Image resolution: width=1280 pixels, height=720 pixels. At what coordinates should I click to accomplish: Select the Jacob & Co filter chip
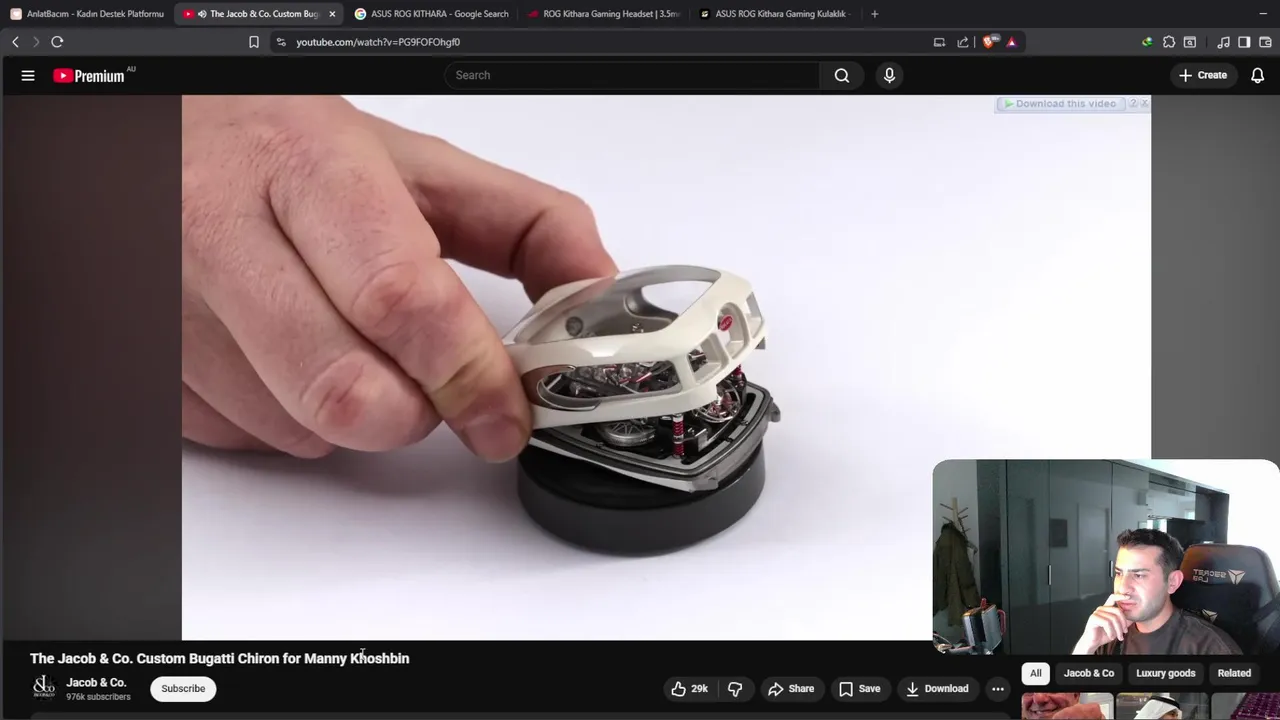point(1089,673)
